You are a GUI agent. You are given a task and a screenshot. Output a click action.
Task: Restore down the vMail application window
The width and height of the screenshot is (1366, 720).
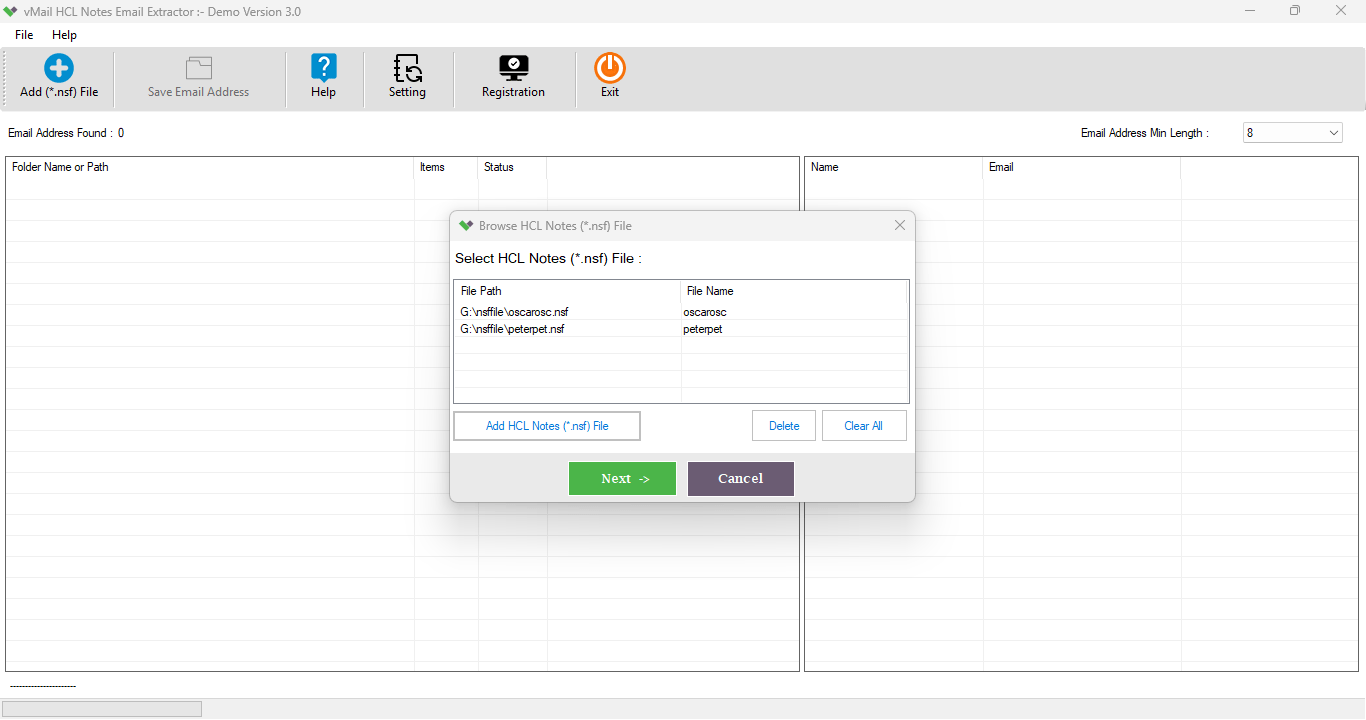click(x=1295, y=11)
